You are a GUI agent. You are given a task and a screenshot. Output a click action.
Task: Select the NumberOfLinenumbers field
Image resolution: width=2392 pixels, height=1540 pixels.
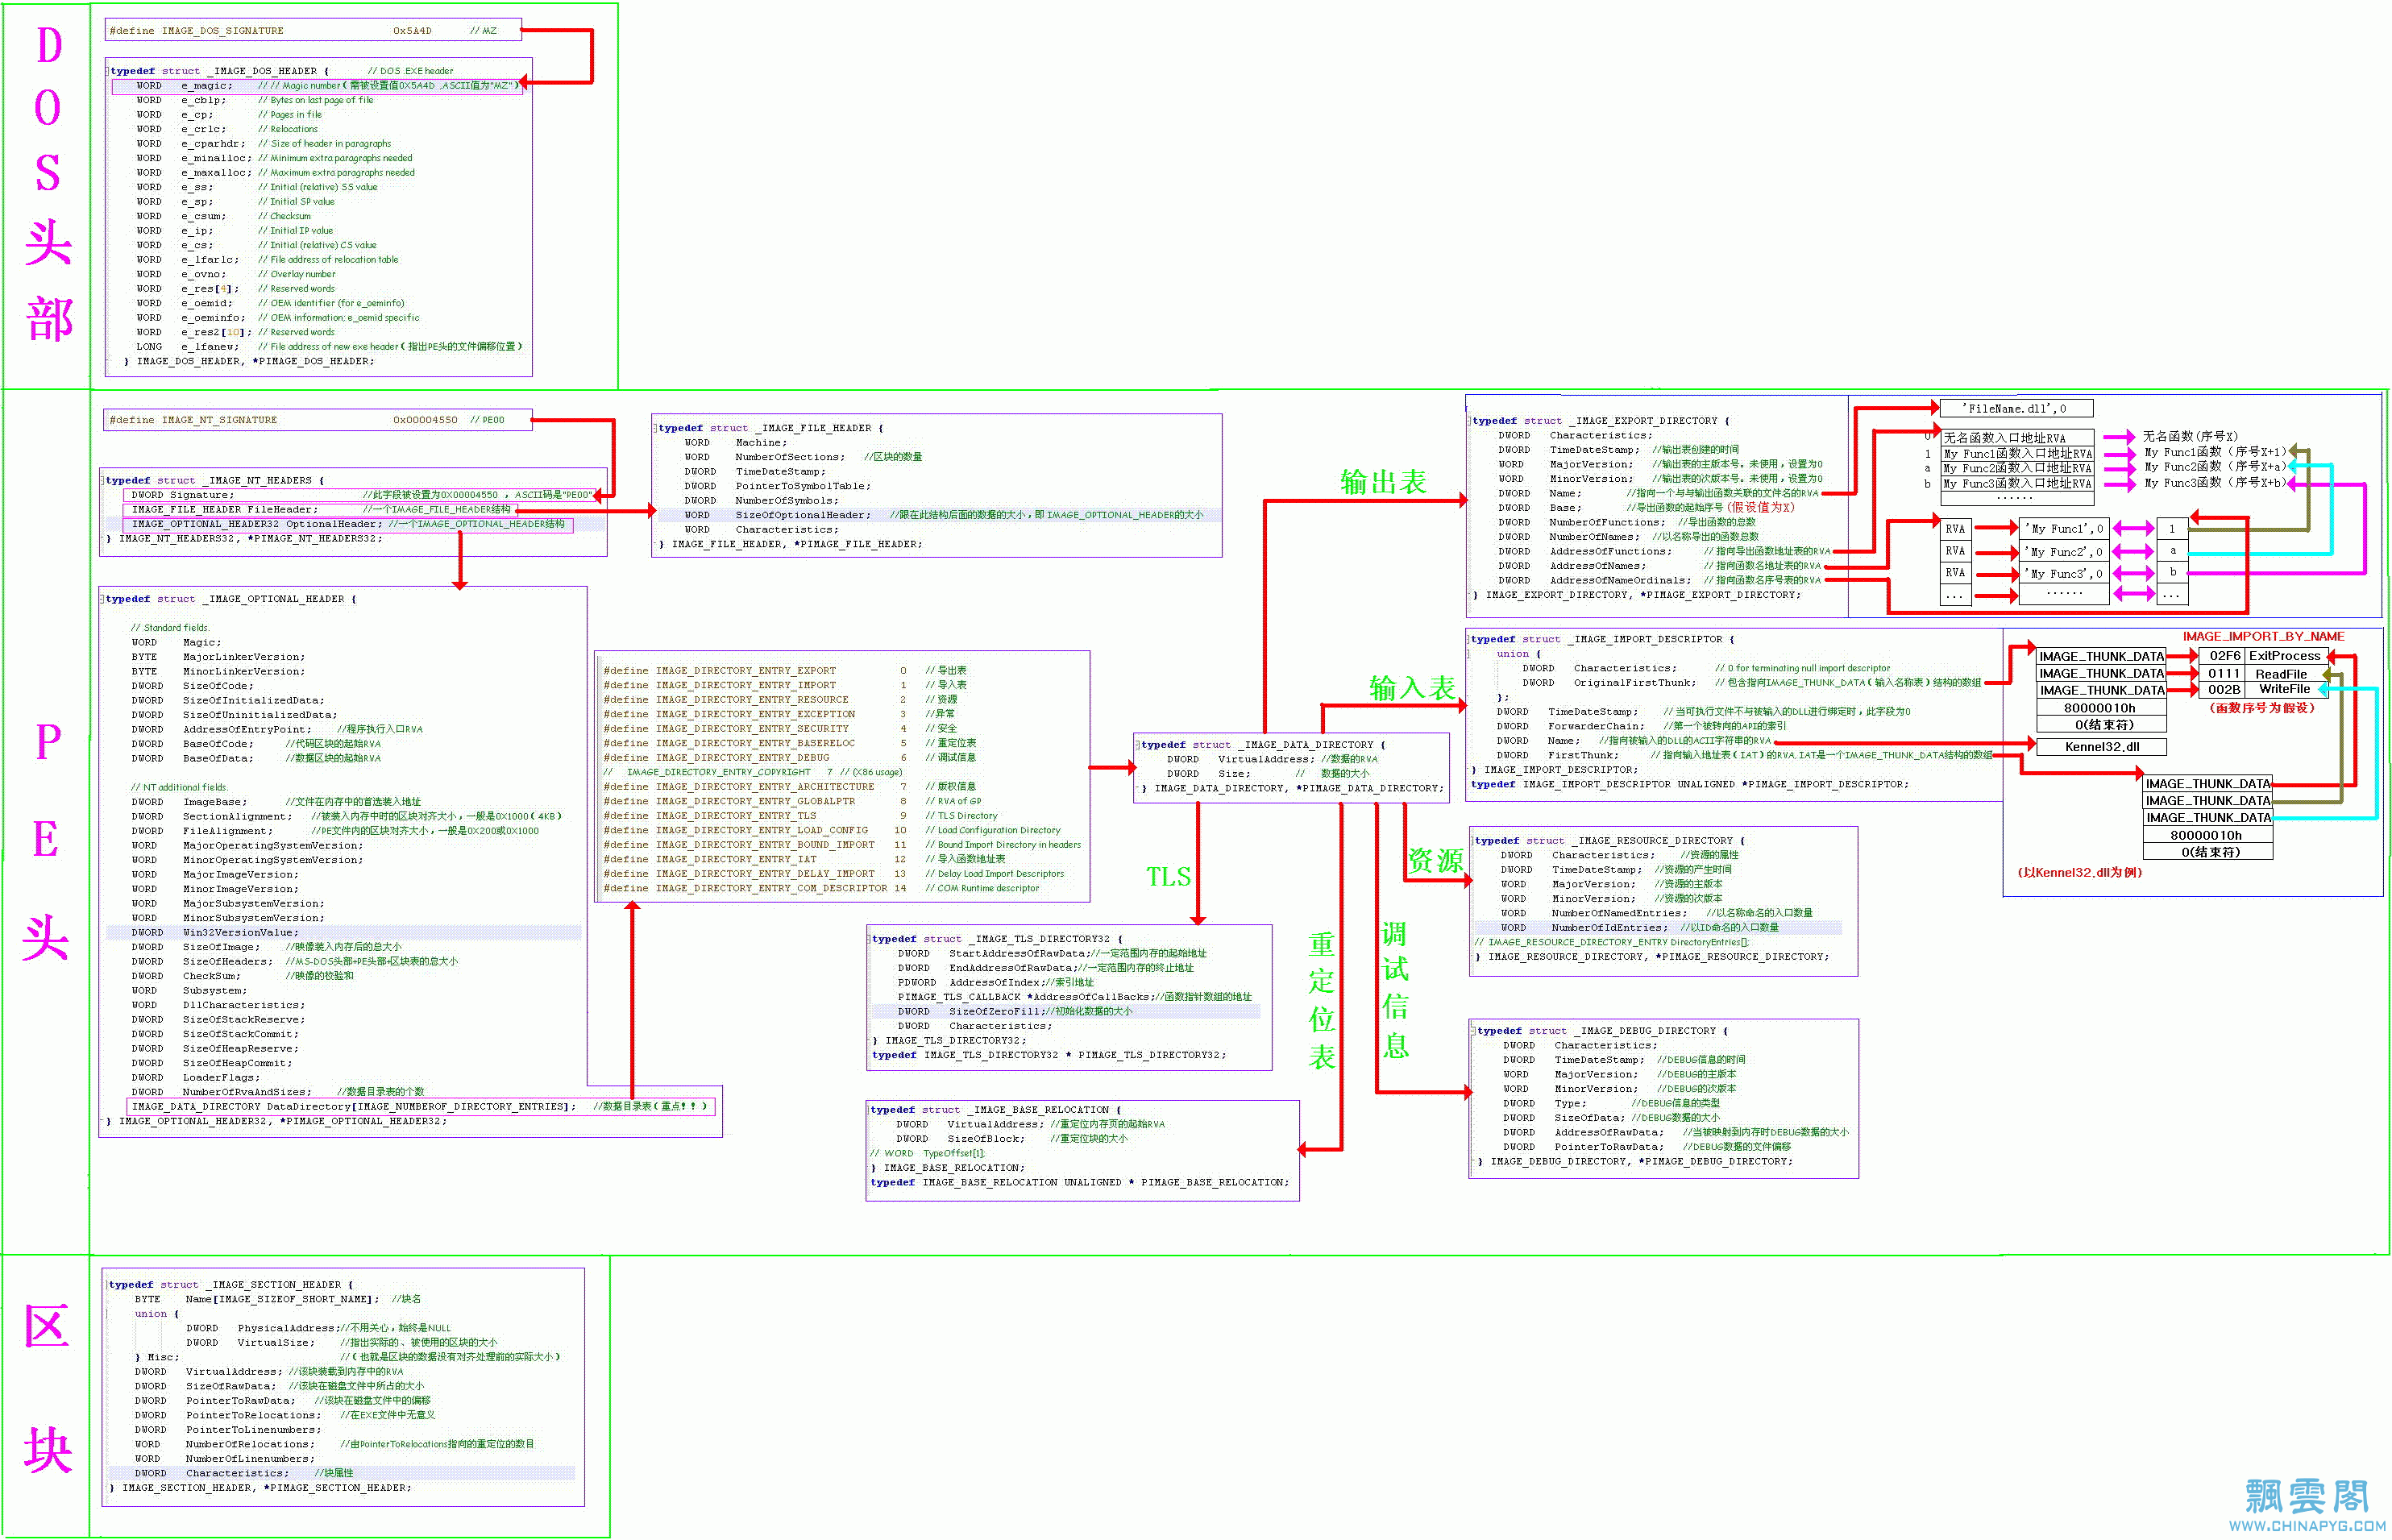coord(224,1460)
